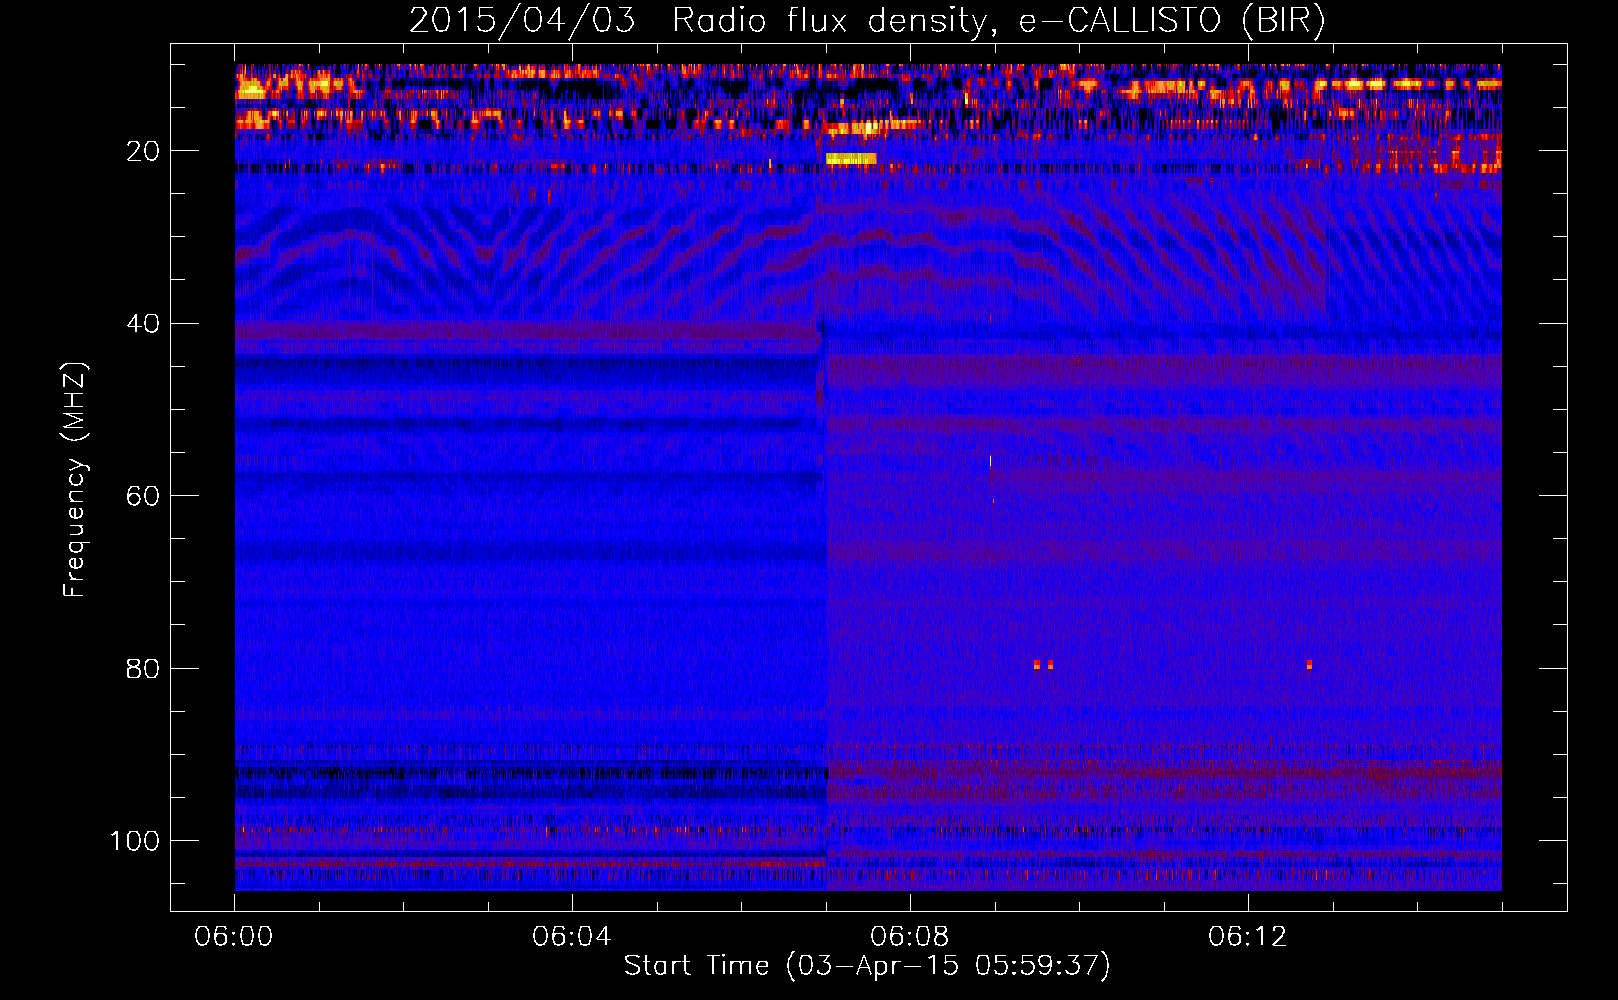Screen dimensions: 1618x1000
Task: Click the '06:12' time tick label
Action: [1248, 937]
